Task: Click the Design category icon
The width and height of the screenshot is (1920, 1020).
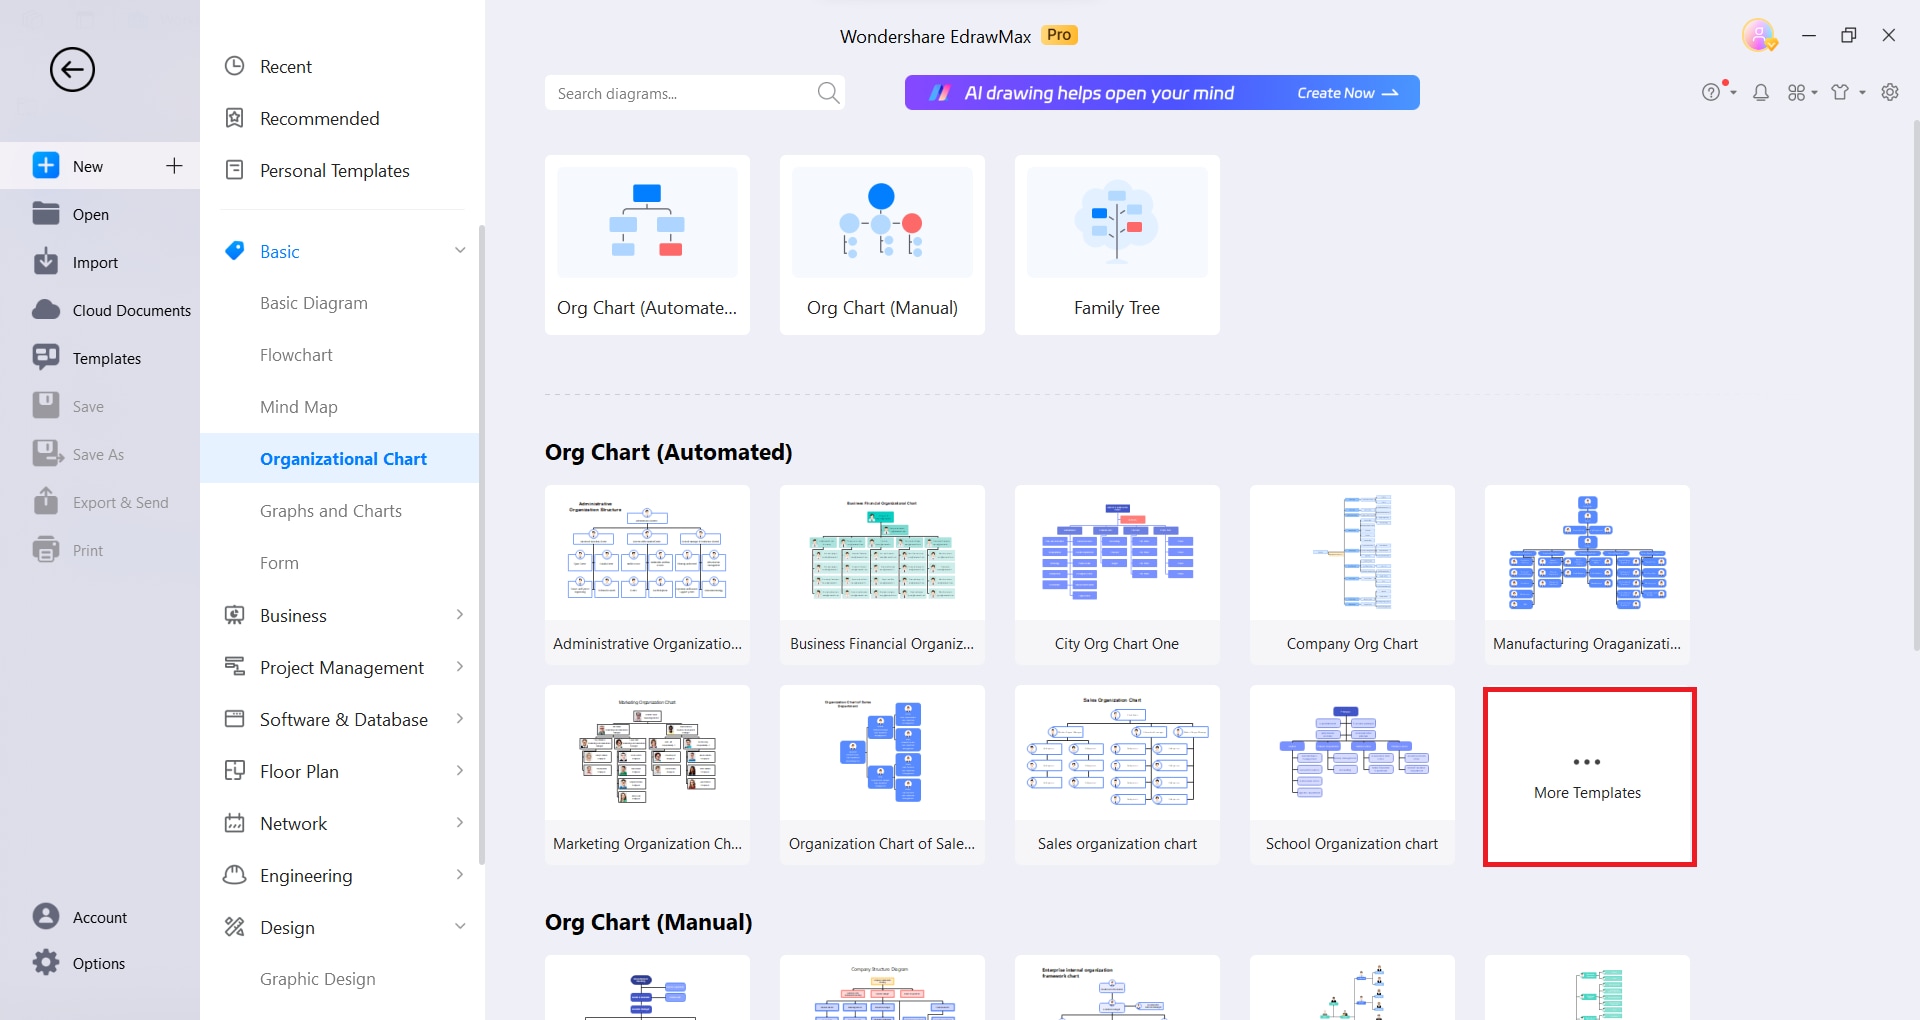Action: click(235, 927)
